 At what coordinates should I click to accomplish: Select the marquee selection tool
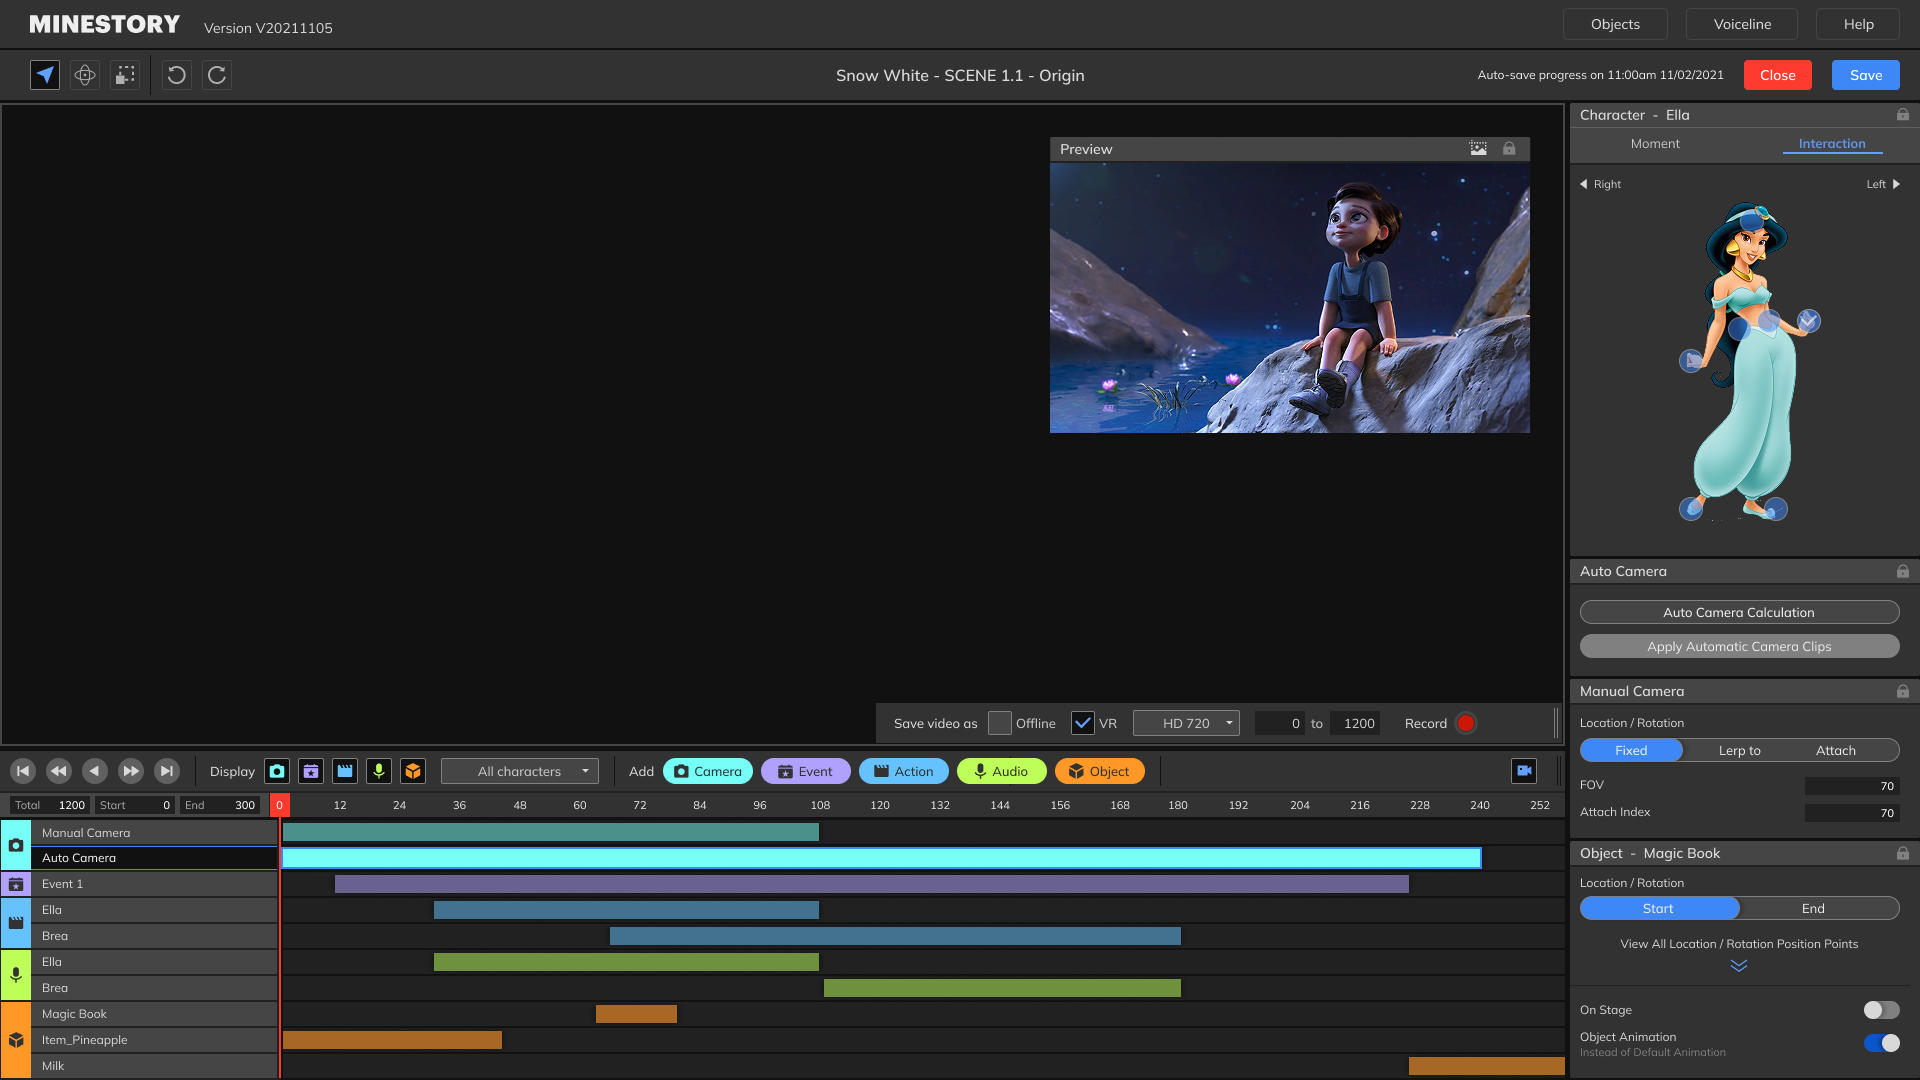125,75
